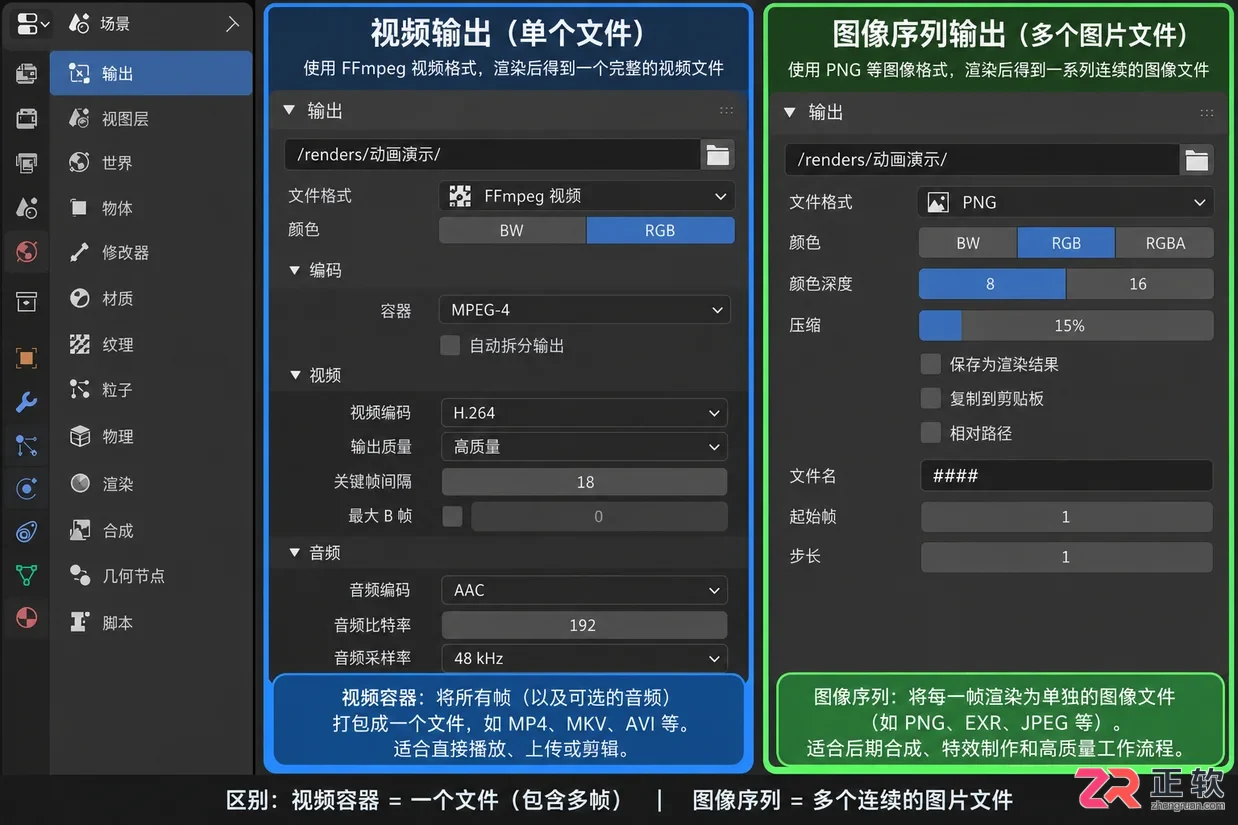Click the 压缩 15% slider
Image resolution: width=1238 pixels, height=825 pixels.
1066,325
